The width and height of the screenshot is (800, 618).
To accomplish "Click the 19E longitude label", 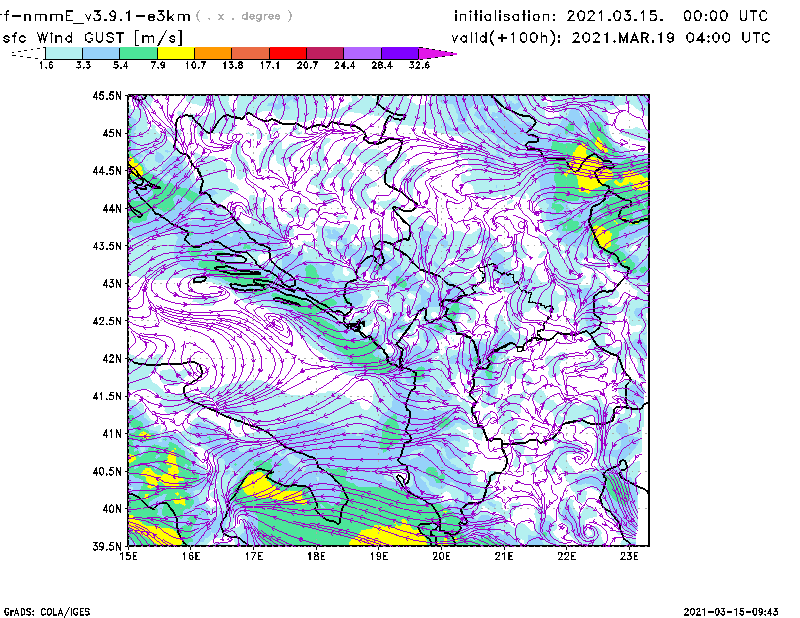I will pyautogui.click(x=379, y=556).
